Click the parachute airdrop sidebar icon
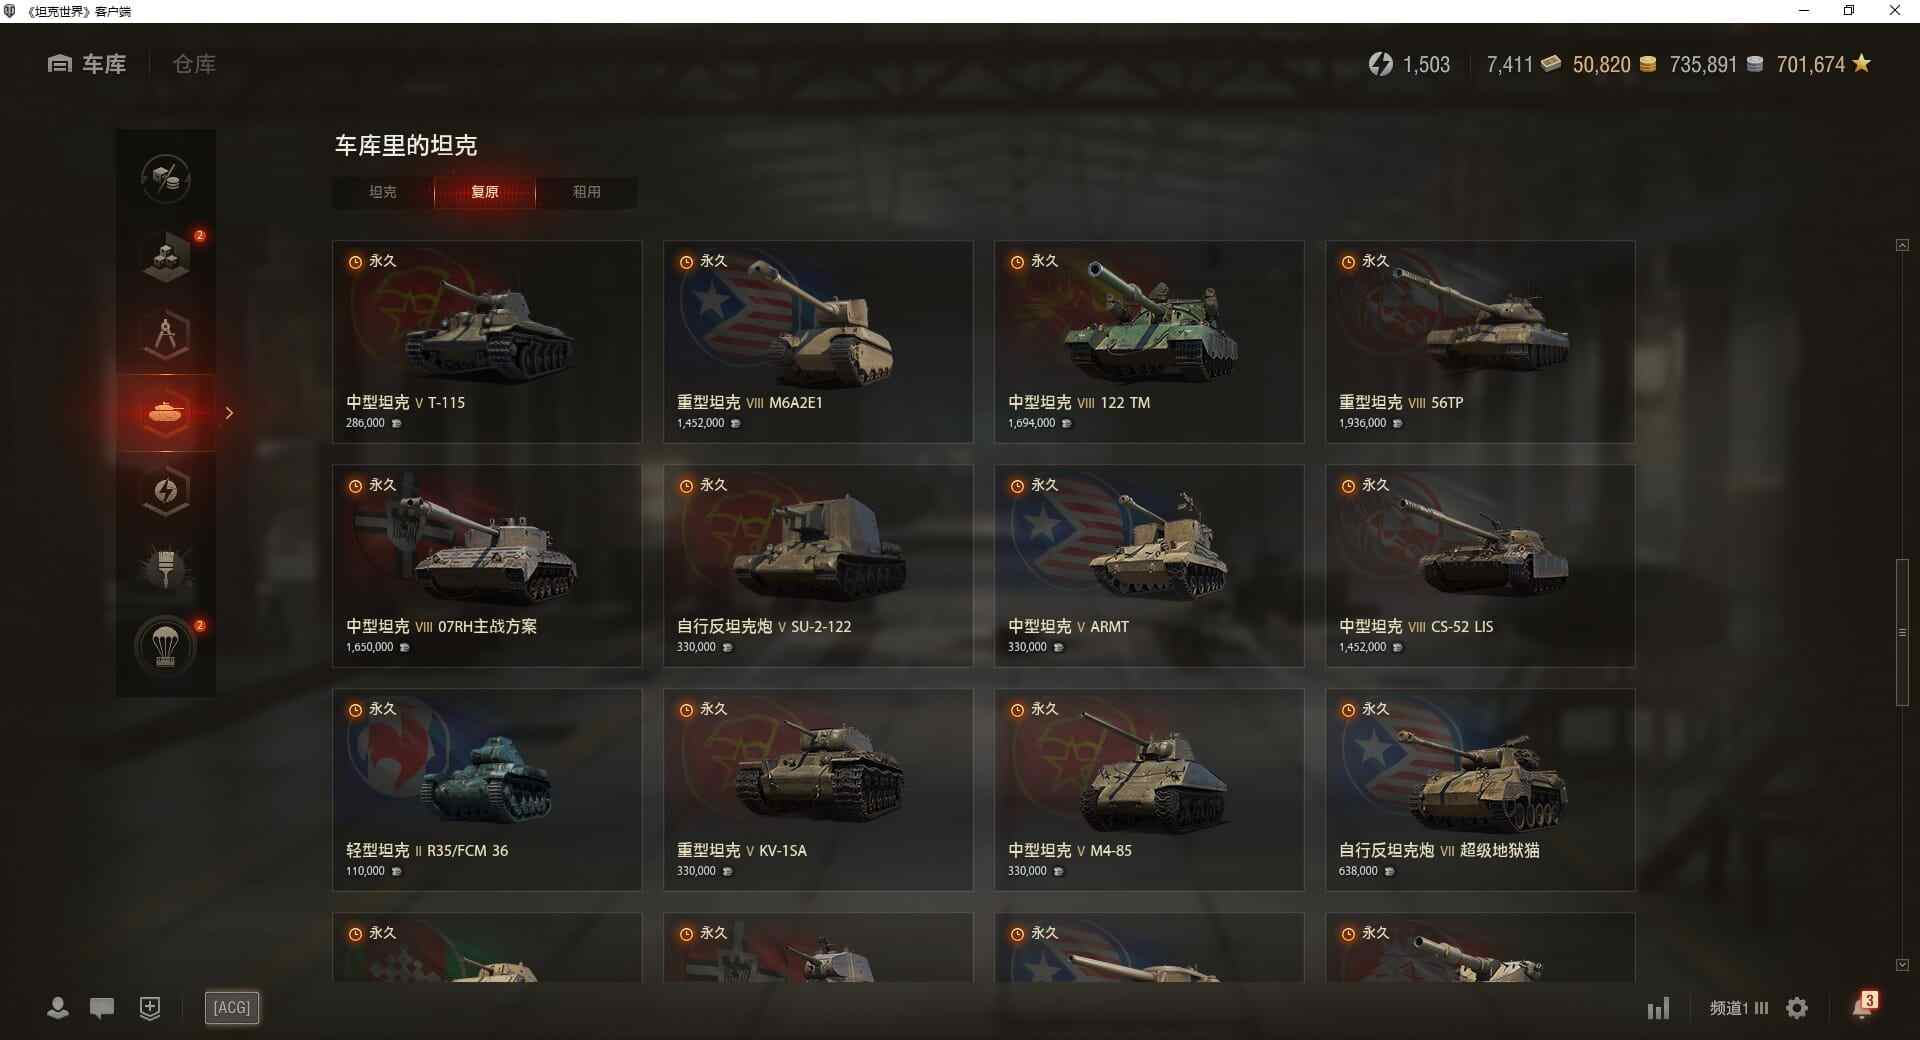The height and width of the screenshot is (1040, 1920). (x=166, y=647)
